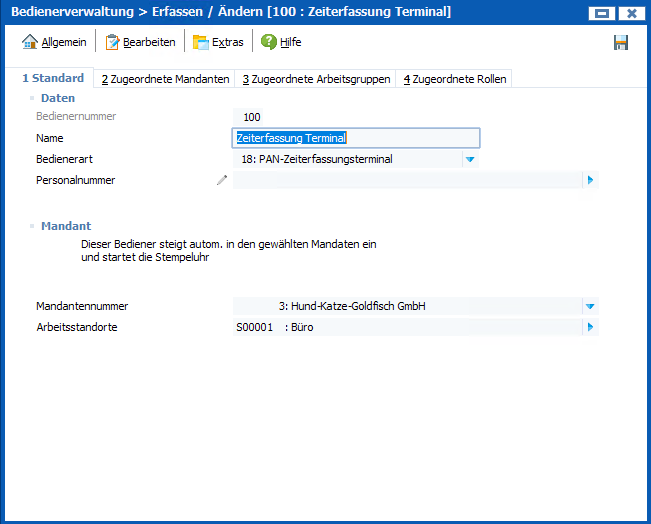
Task: Click the empty Personalnummer input field
Action: pyautogui.click(x=405, y=180)
